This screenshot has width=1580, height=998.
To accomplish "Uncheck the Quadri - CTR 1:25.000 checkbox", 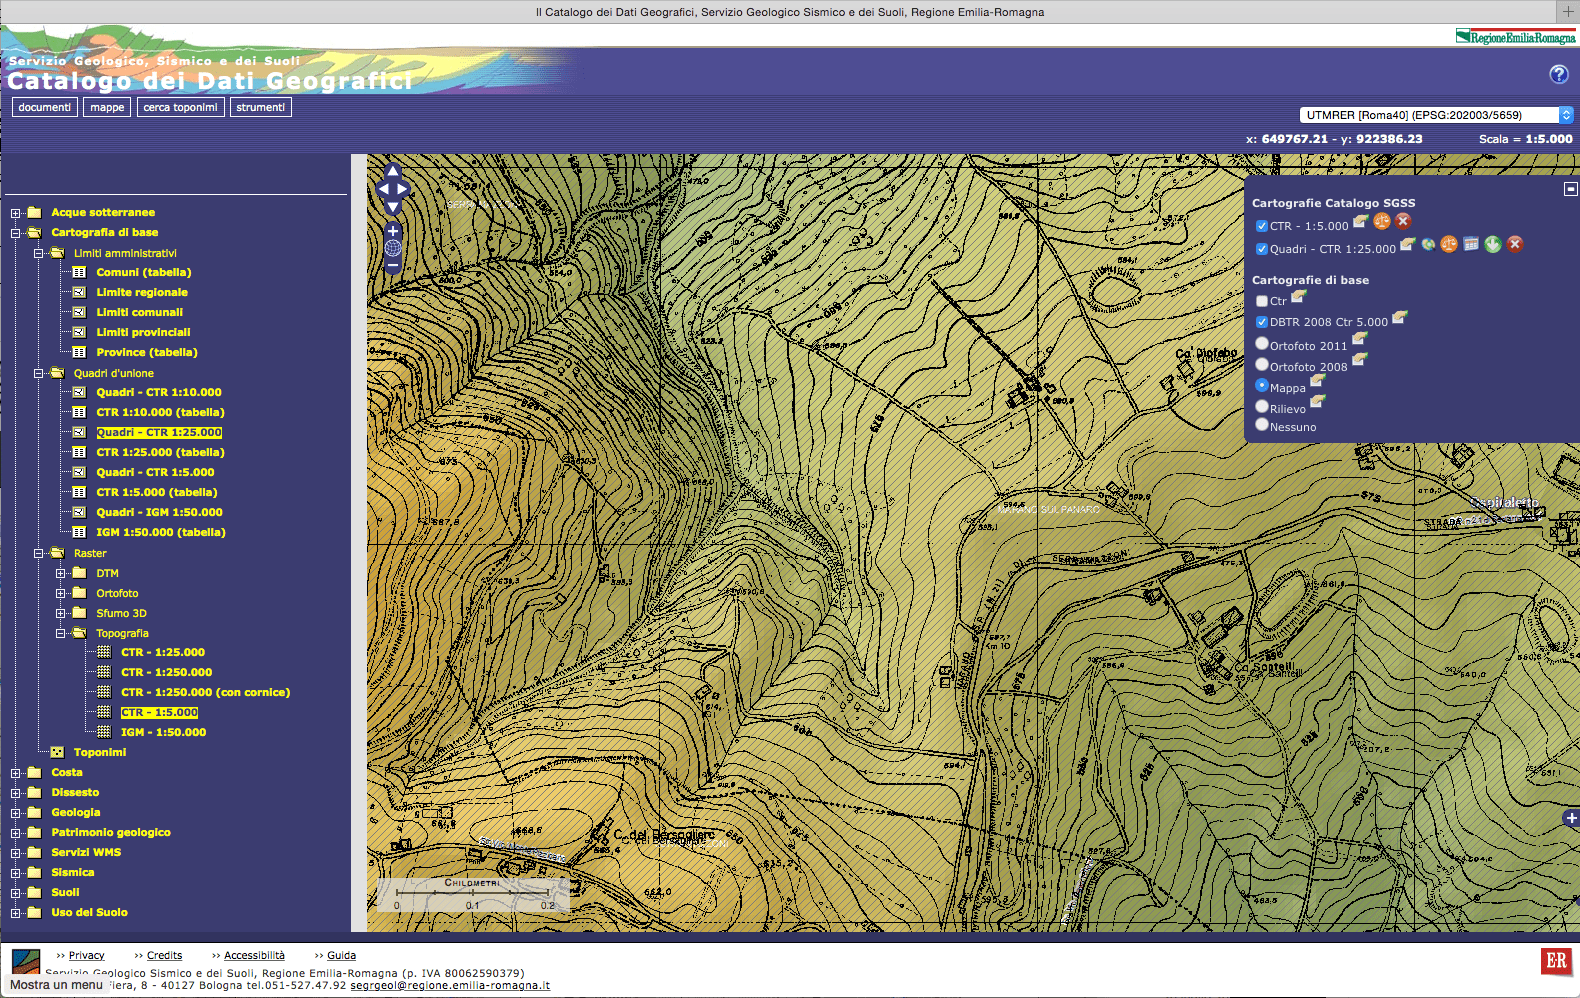I will (x=1262, y=249).
